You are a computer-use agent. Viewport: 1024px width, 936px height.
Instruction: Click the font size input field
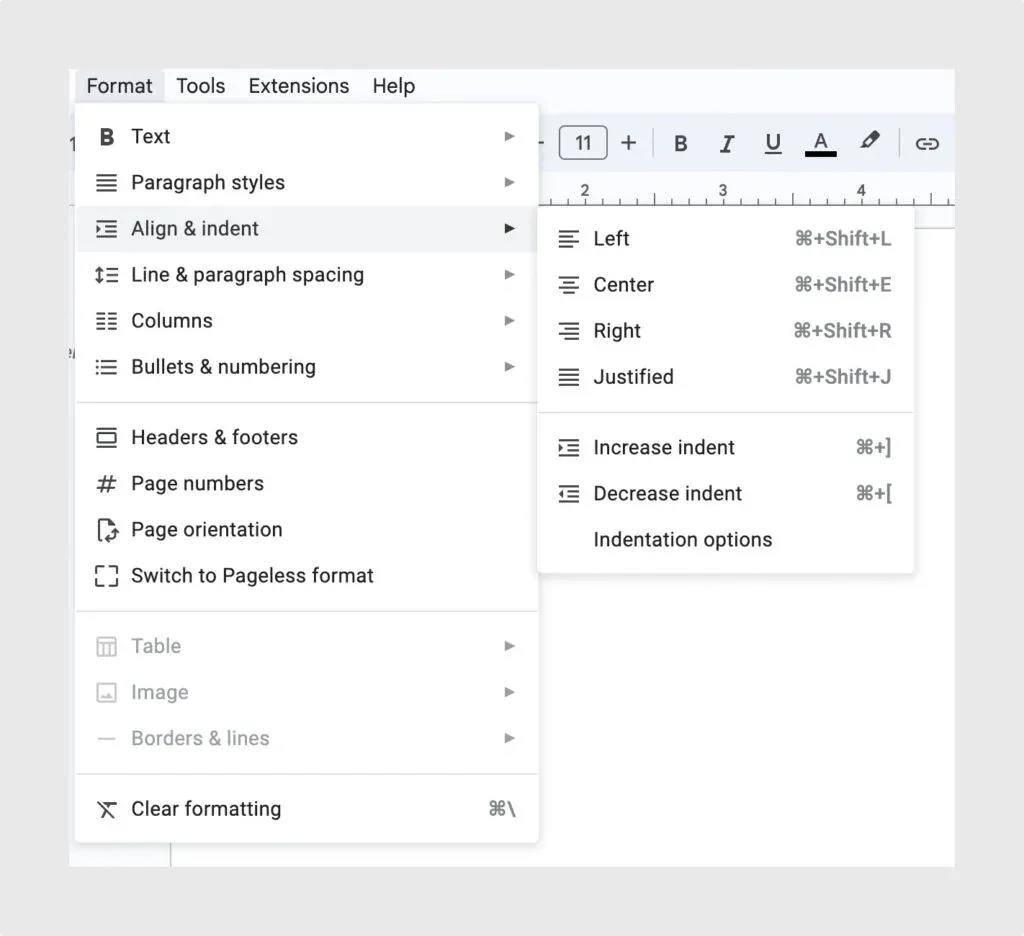[x=583, y=143]
